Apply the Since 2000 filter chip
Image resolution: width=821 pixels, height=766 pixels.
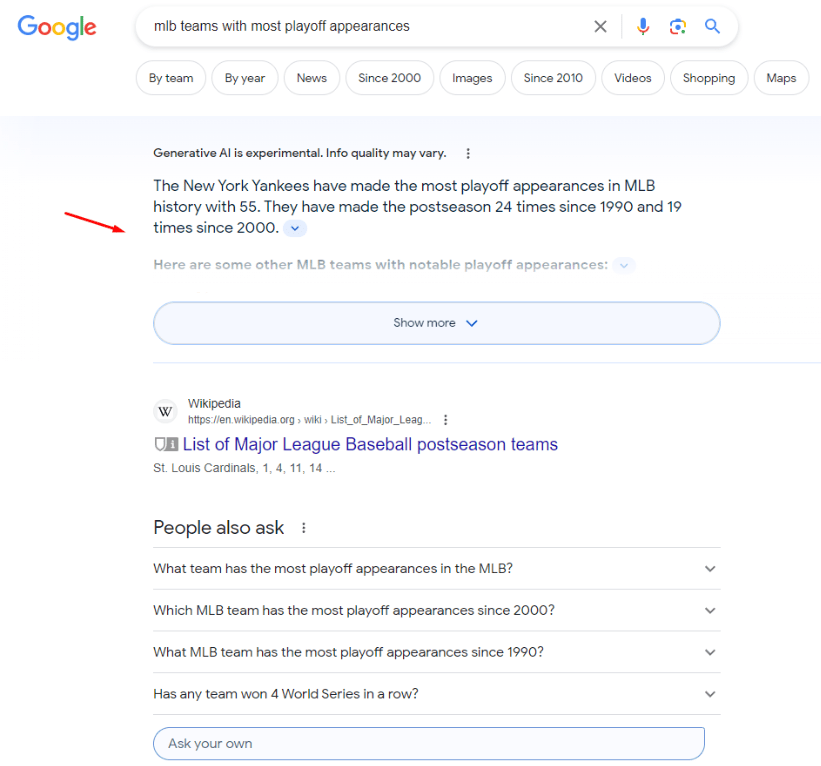click(x=389, y=78)
